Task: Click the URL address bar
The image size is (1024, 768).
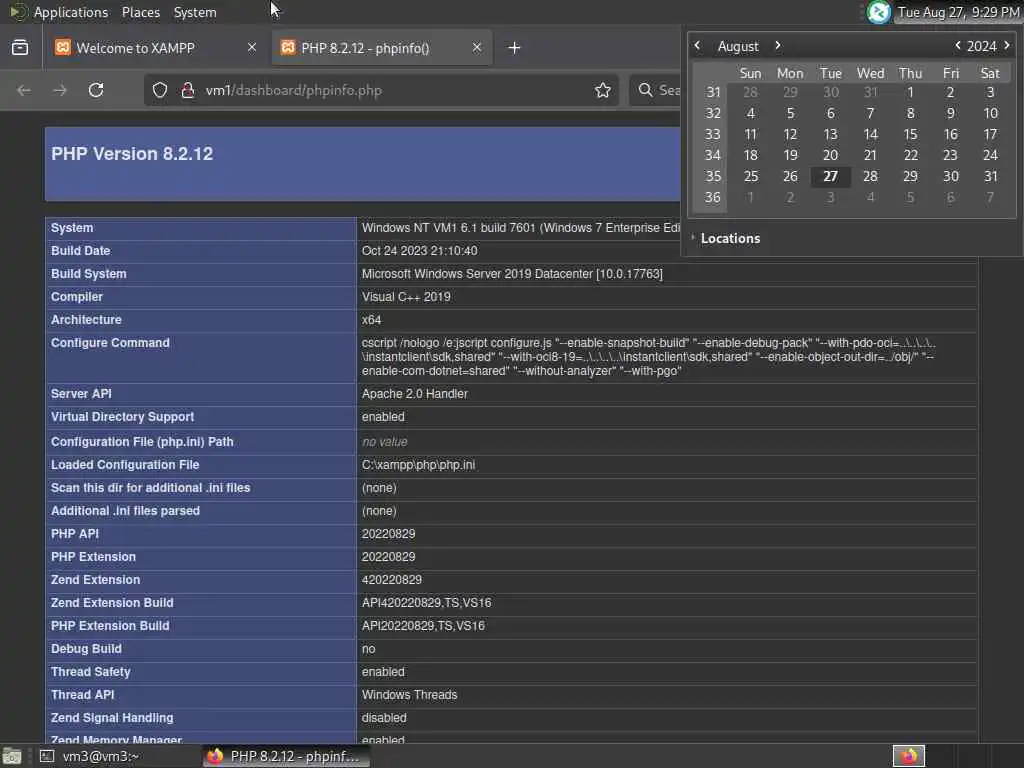Action: pos(382,90)
